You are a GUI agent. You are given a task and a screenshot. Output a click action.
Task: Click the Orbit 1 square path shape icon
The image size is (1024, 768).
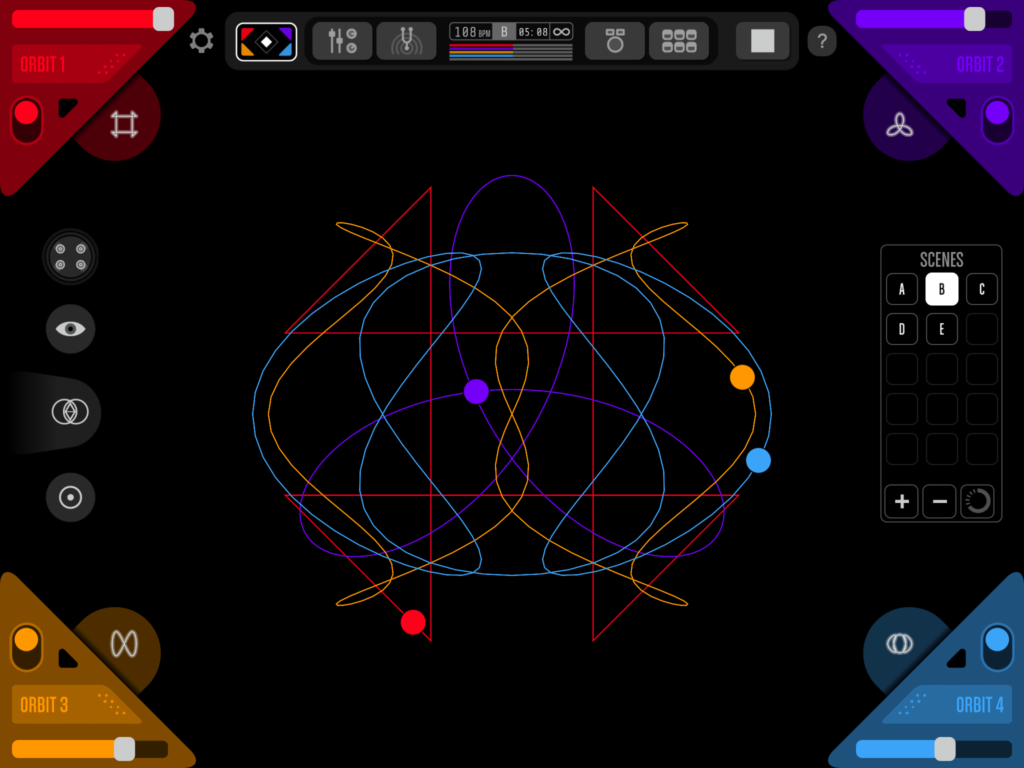(123, 125)
